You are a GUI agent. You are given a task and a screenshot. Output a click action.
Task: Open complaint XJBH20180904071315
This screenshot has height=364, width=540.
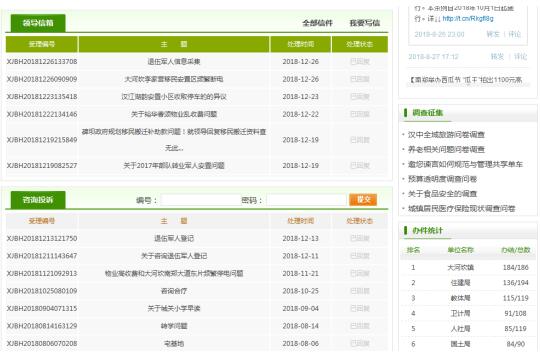42,309
